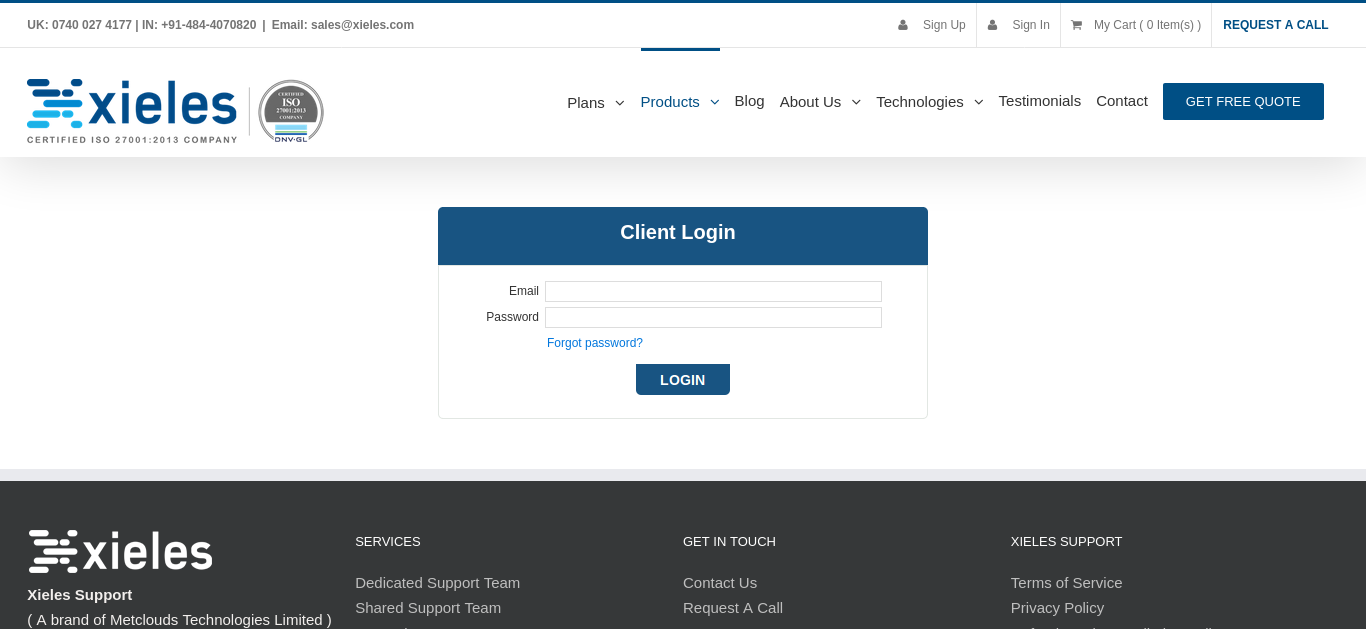Click the Sign In user icon
1366x629 pixels.
993,25
